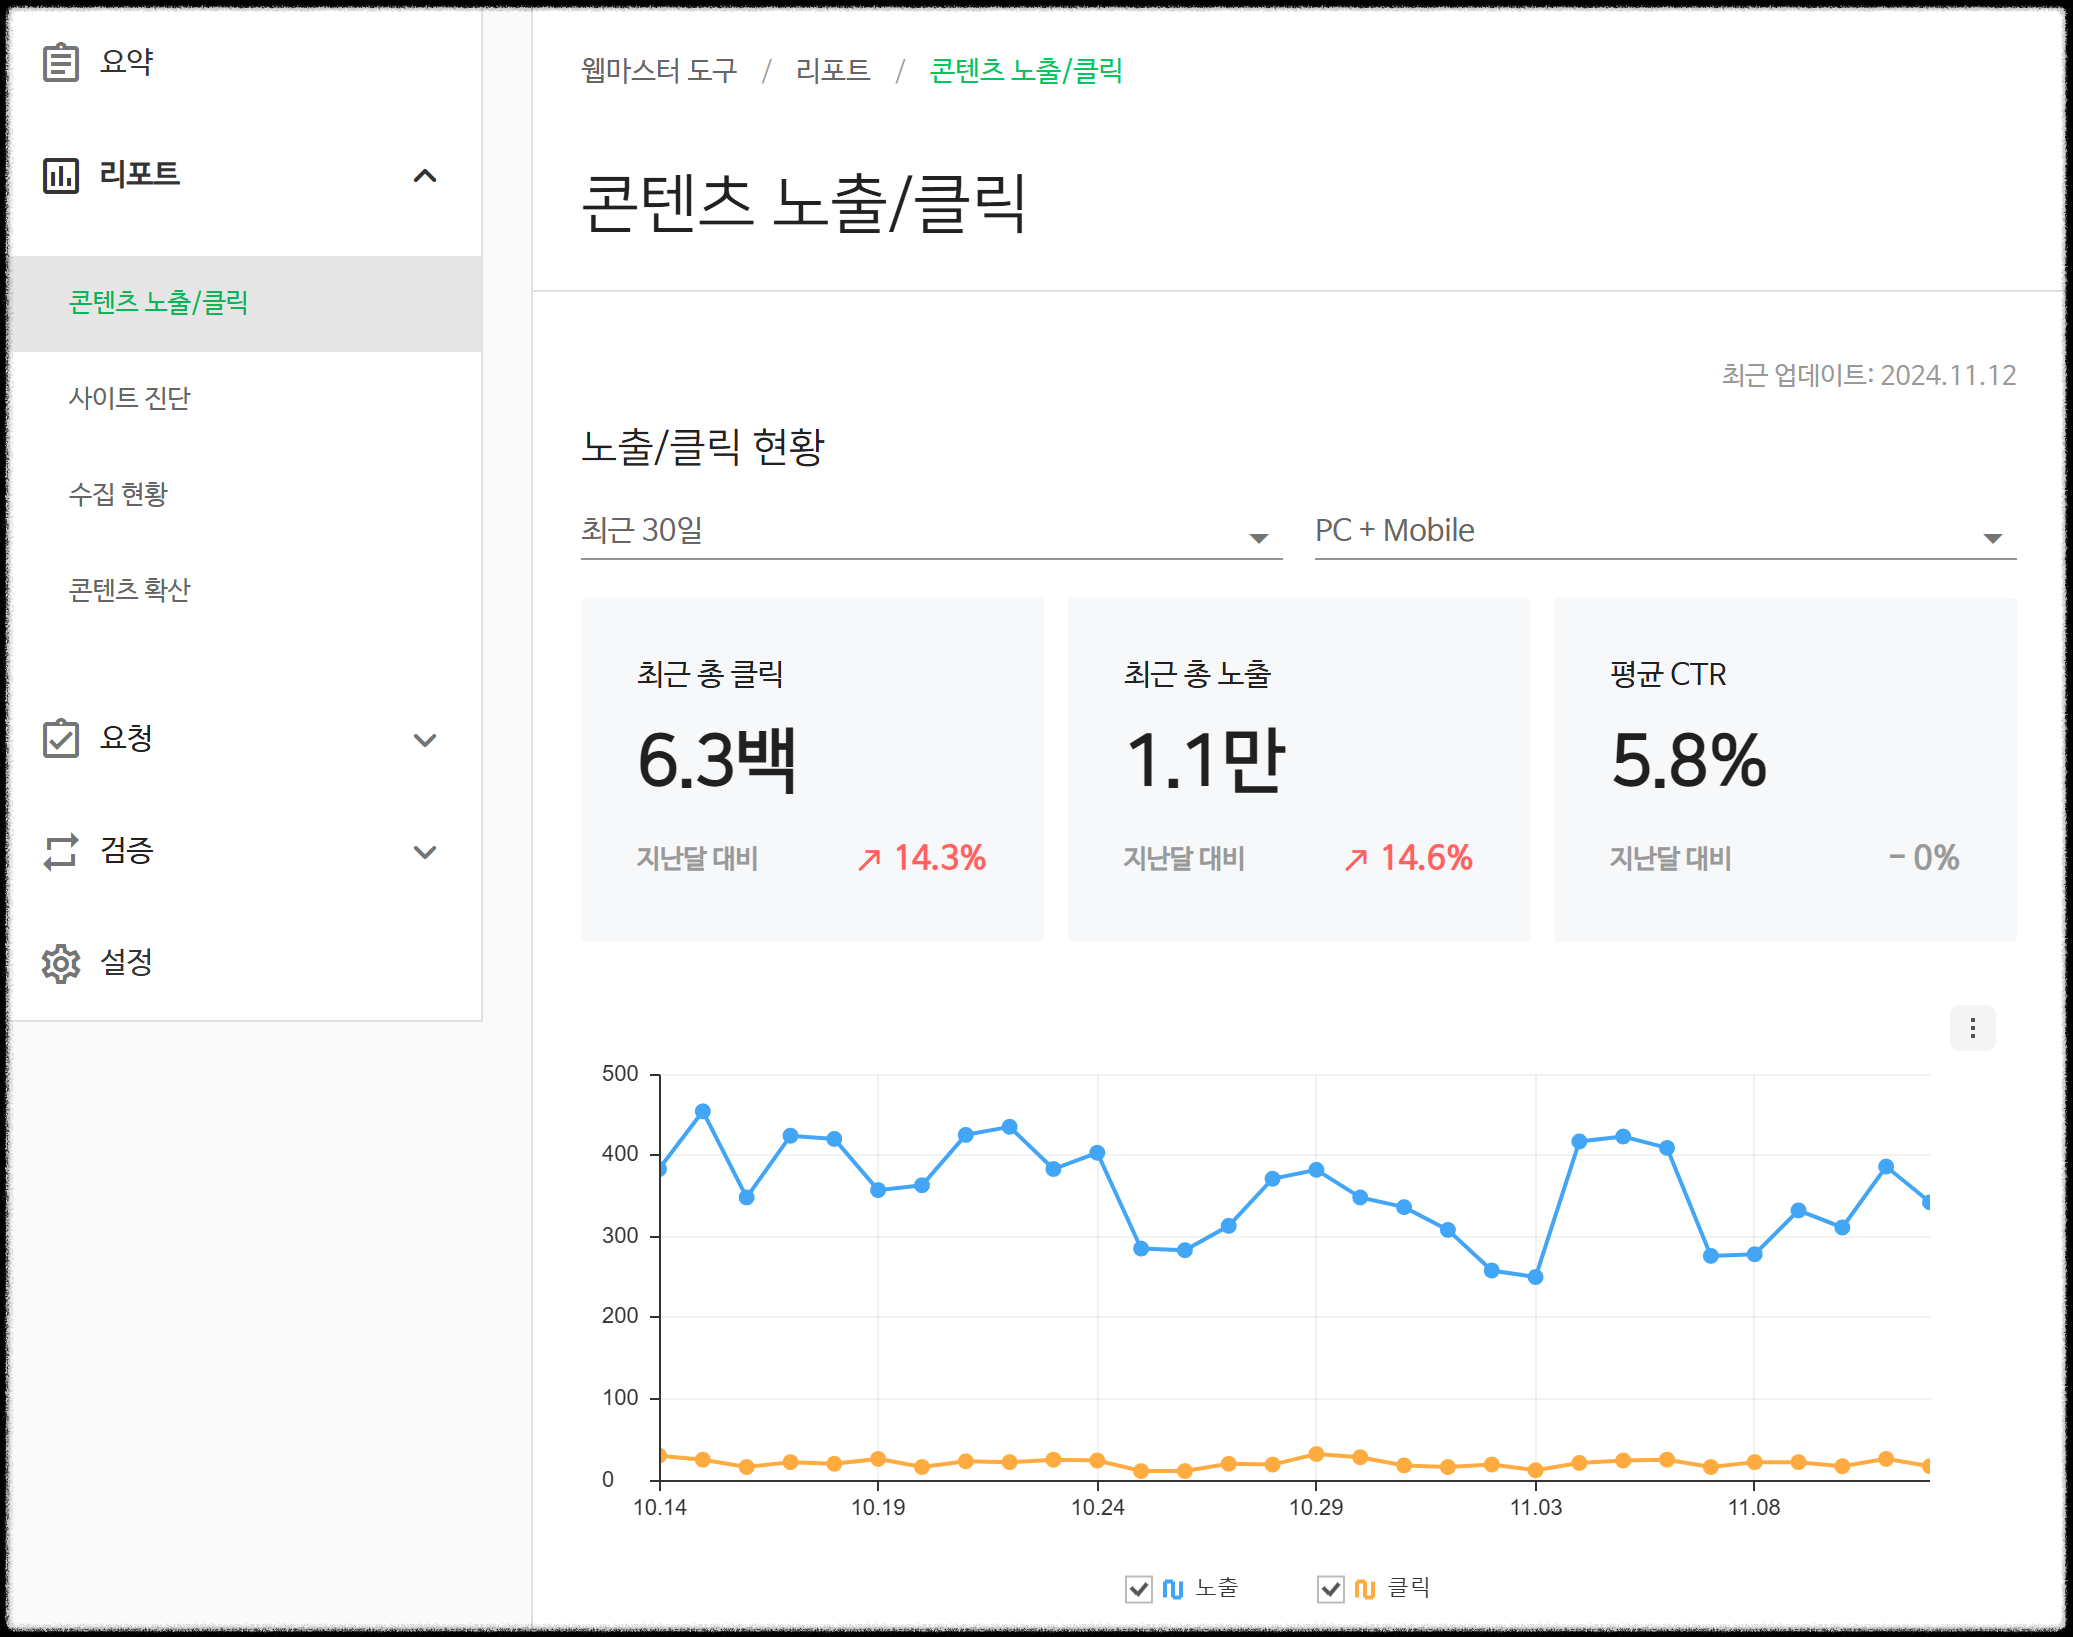Click the 리포트 breadcrumb link
Screen dimensions: 2073x1637
pyautogui.click(x=832, y=71)
